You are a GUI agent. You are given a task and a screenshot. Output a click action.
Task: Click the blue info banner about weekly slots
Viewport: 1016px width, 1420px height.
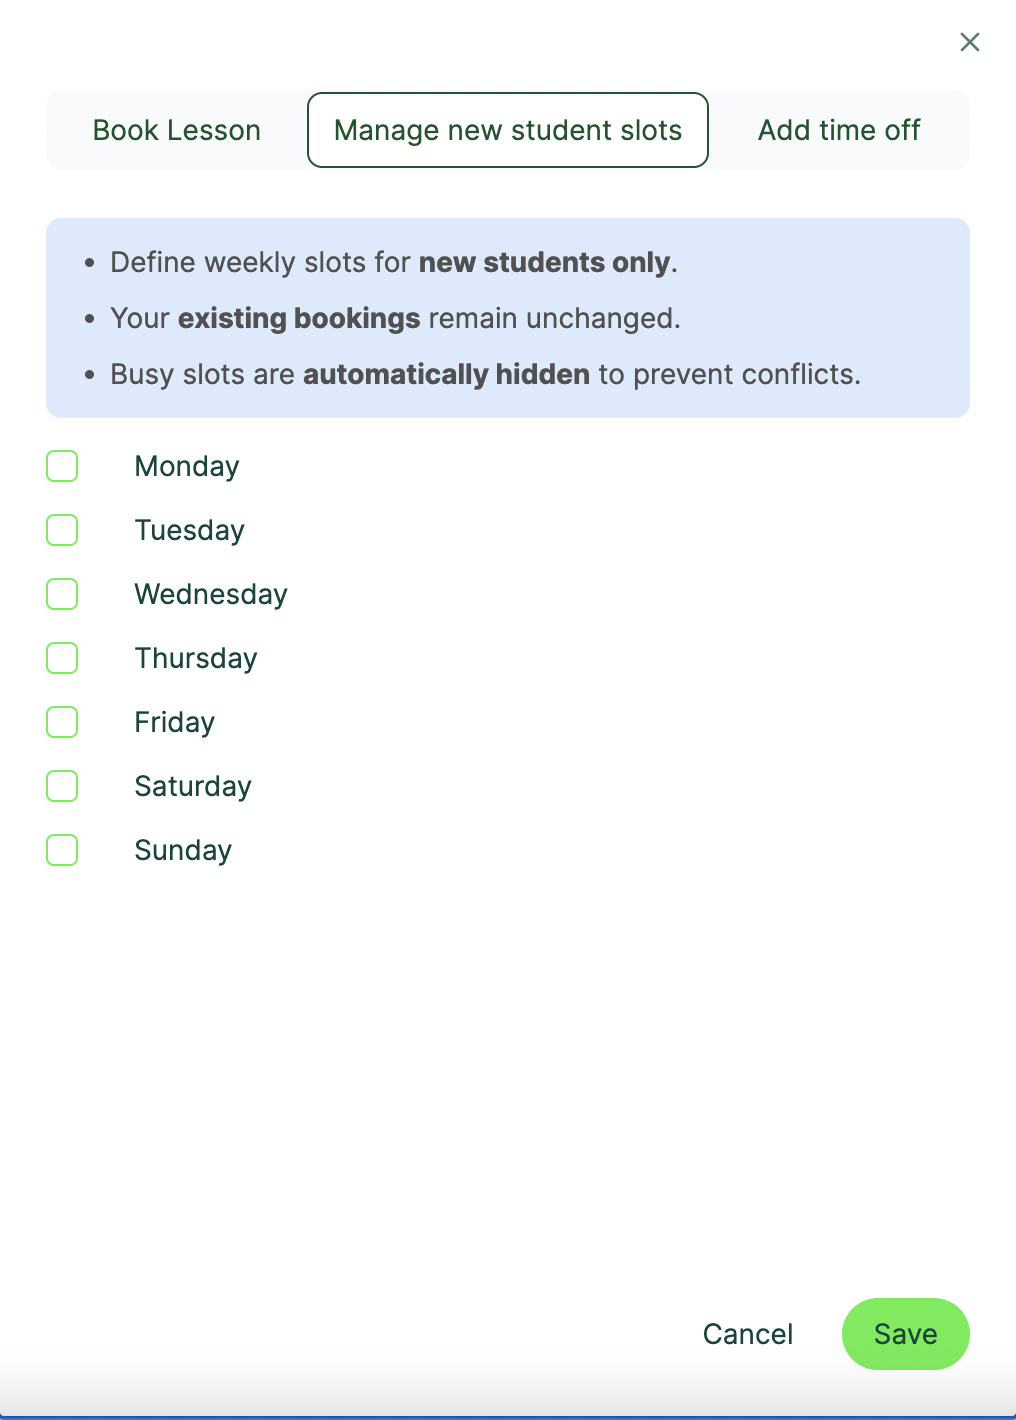[x=507, y=317]
